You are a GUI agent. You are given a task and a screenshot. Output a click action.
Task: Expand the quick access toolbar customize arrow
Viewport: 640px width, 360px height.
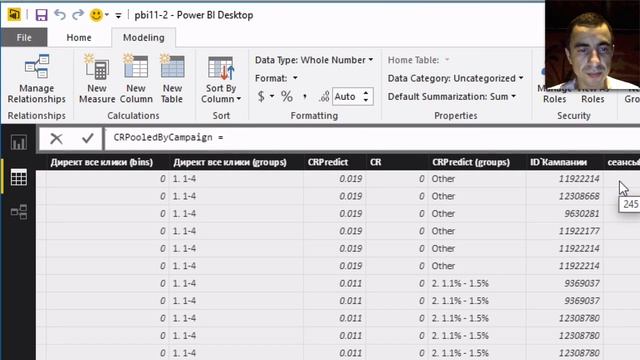coord(118,16)
